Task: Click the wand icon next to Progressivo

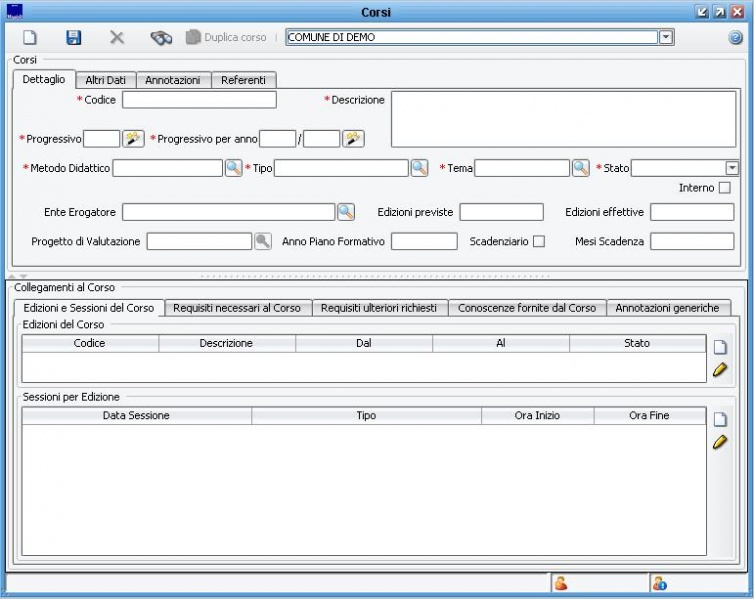Action: click(134, 139)
